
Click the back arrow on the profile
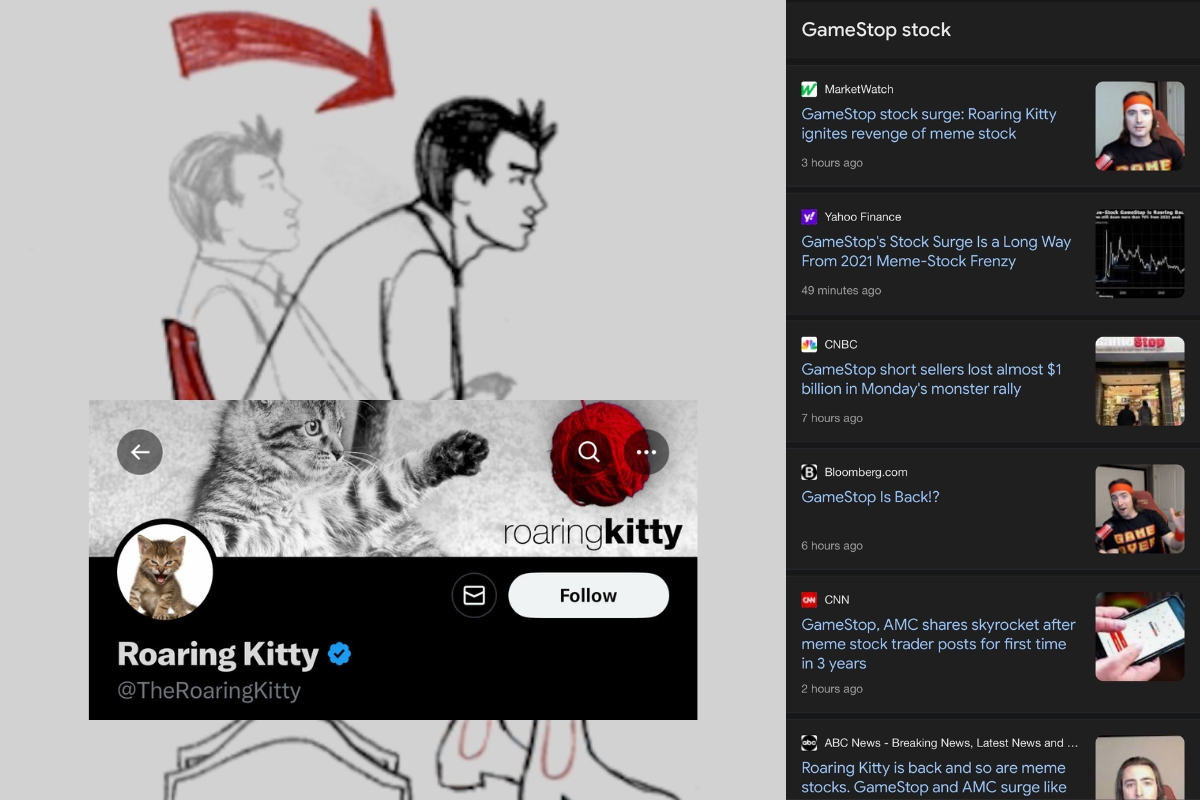(140, 452)
